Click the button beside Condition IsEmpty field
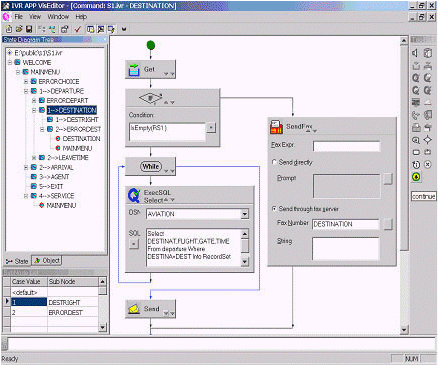 click(211, 127)
